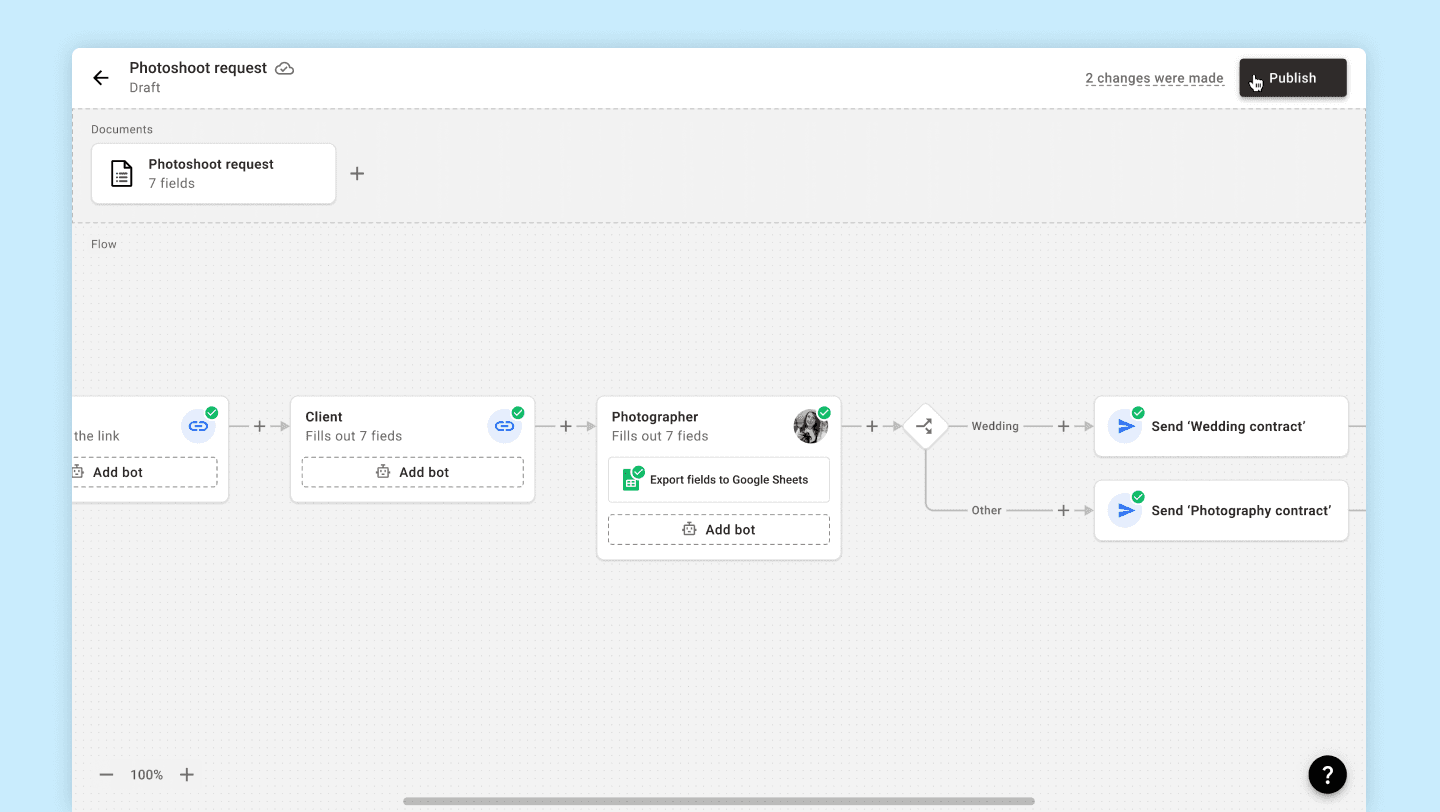This screenshot has width=1440, height=812.
Task: Add a new document with the plus icon
Action: tap(357, 174)
